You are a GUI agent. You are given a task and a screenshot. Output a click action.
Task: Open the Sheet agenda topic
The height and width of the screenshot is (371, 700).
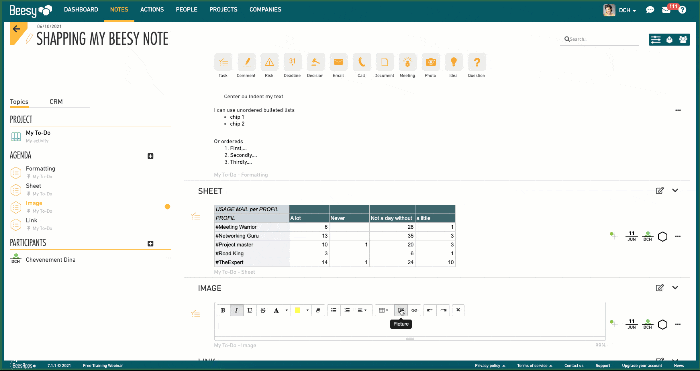(33, 186)
